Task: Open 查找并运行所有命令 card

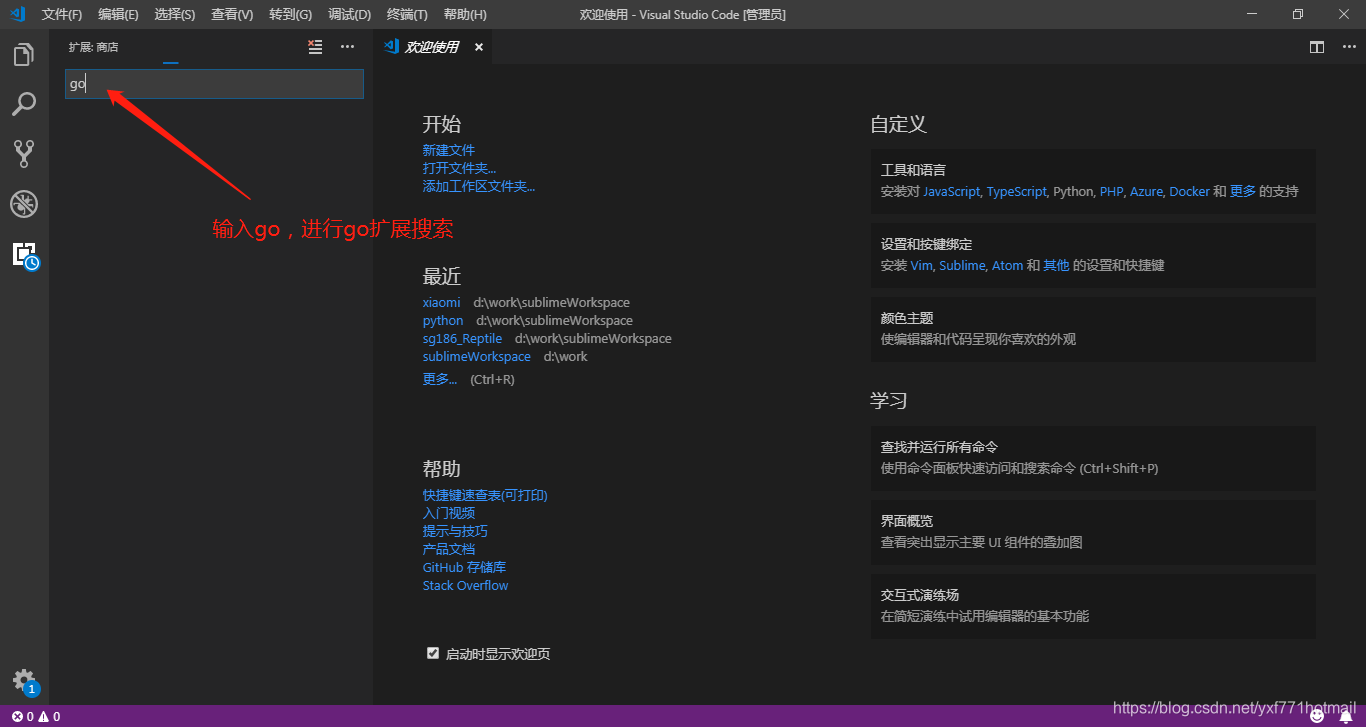Action: point(1093,457)
